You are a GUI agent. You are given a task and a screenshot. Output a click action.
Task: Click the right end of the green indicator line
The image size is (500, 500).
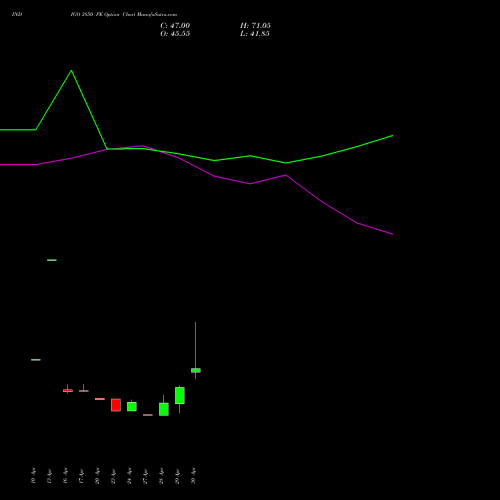[x=393, y=136]
